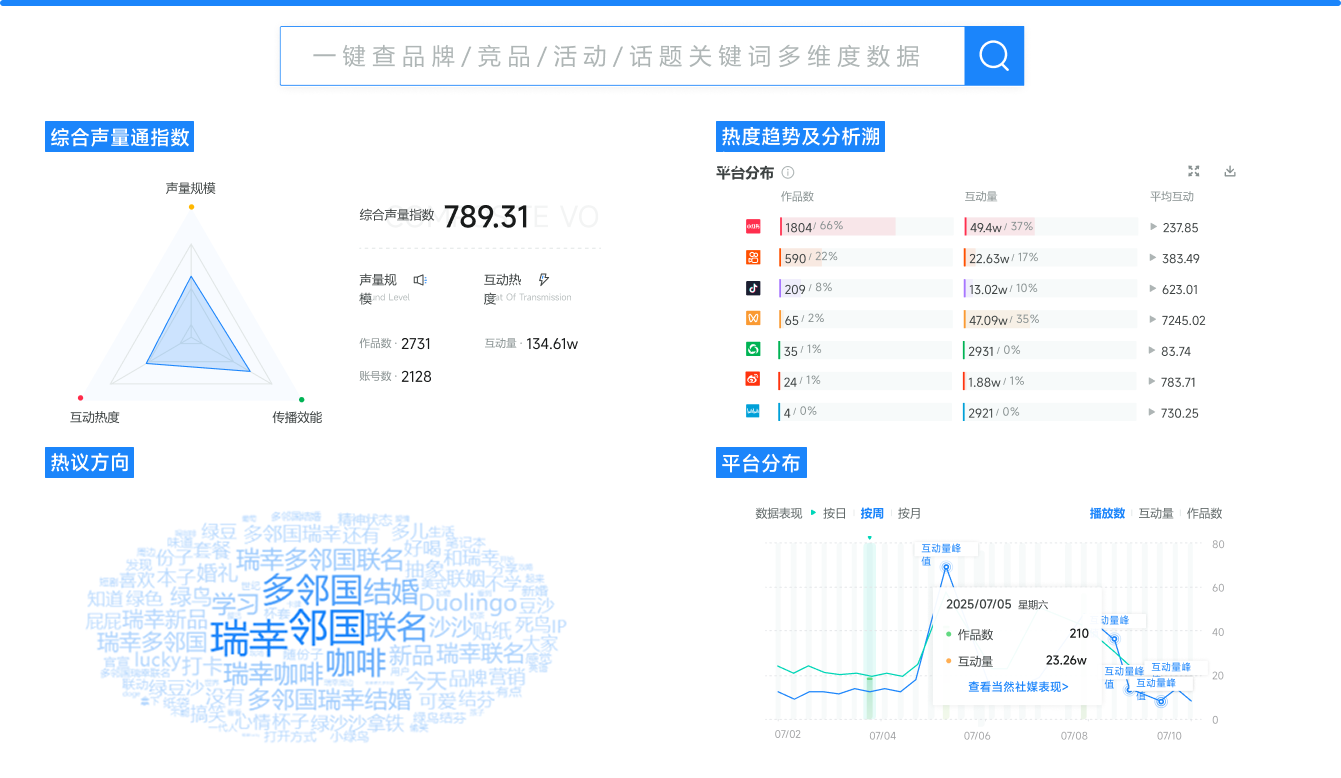Expand the arrow beside 383.49

click(1154, 258)
